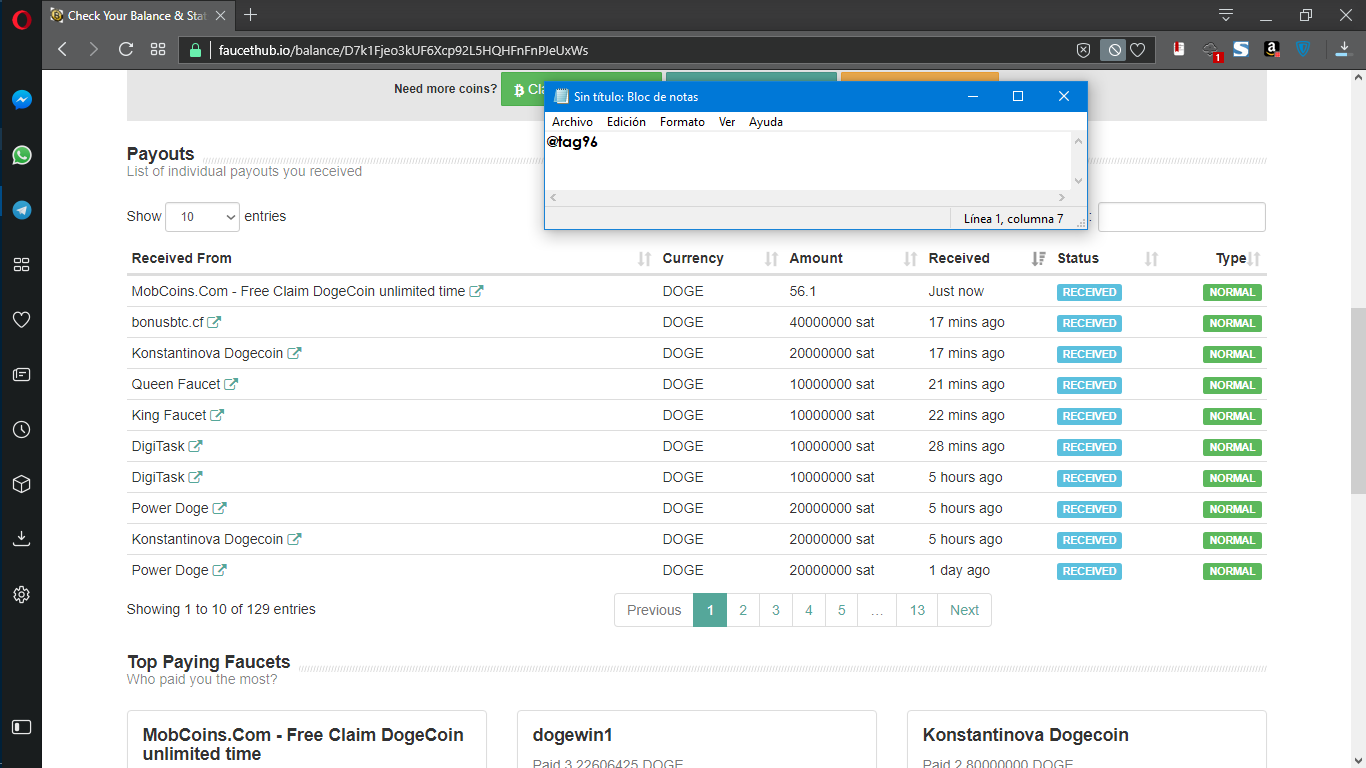Sort table by Amount column
This screenshot has height=768, width=1366.
[x=853, y=258]
